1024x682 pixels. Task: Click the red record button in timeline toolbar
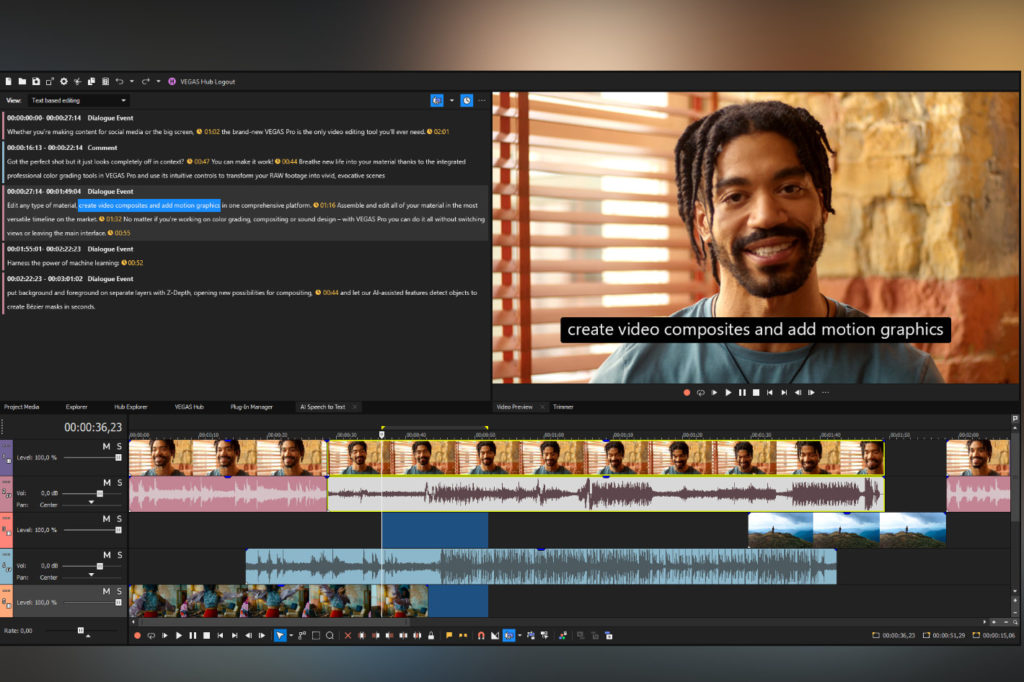click(x=137, y=636)
